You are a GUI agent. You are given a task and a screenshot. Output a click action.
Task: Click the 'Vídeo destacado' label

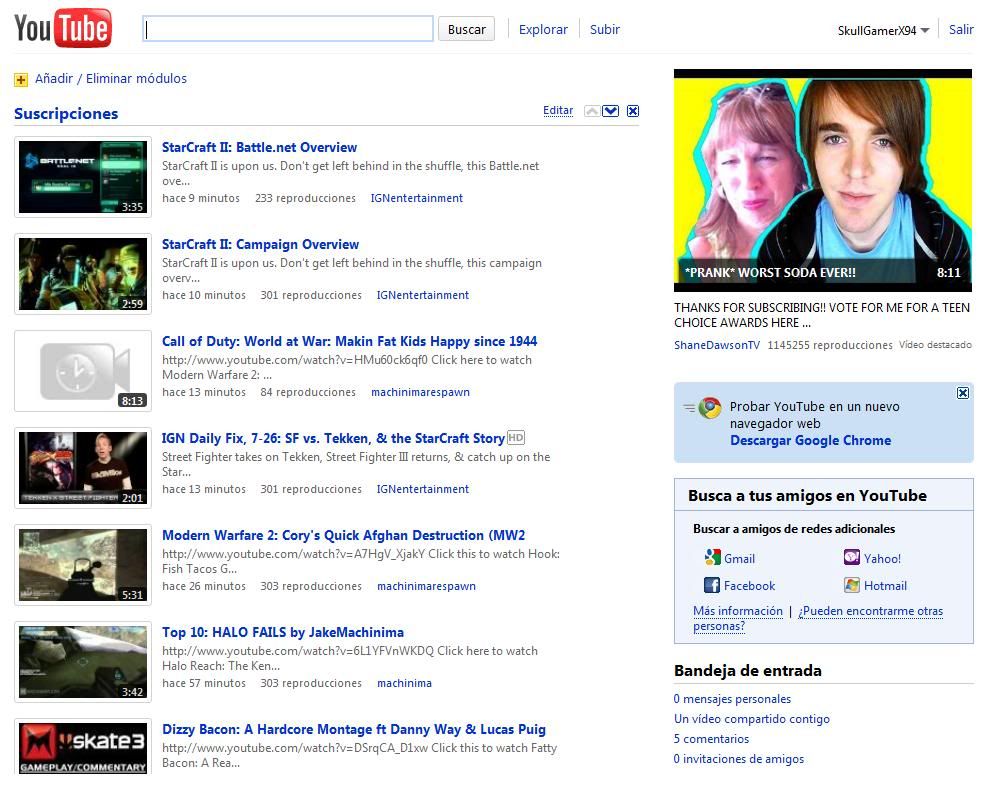[x=935, y=345]
